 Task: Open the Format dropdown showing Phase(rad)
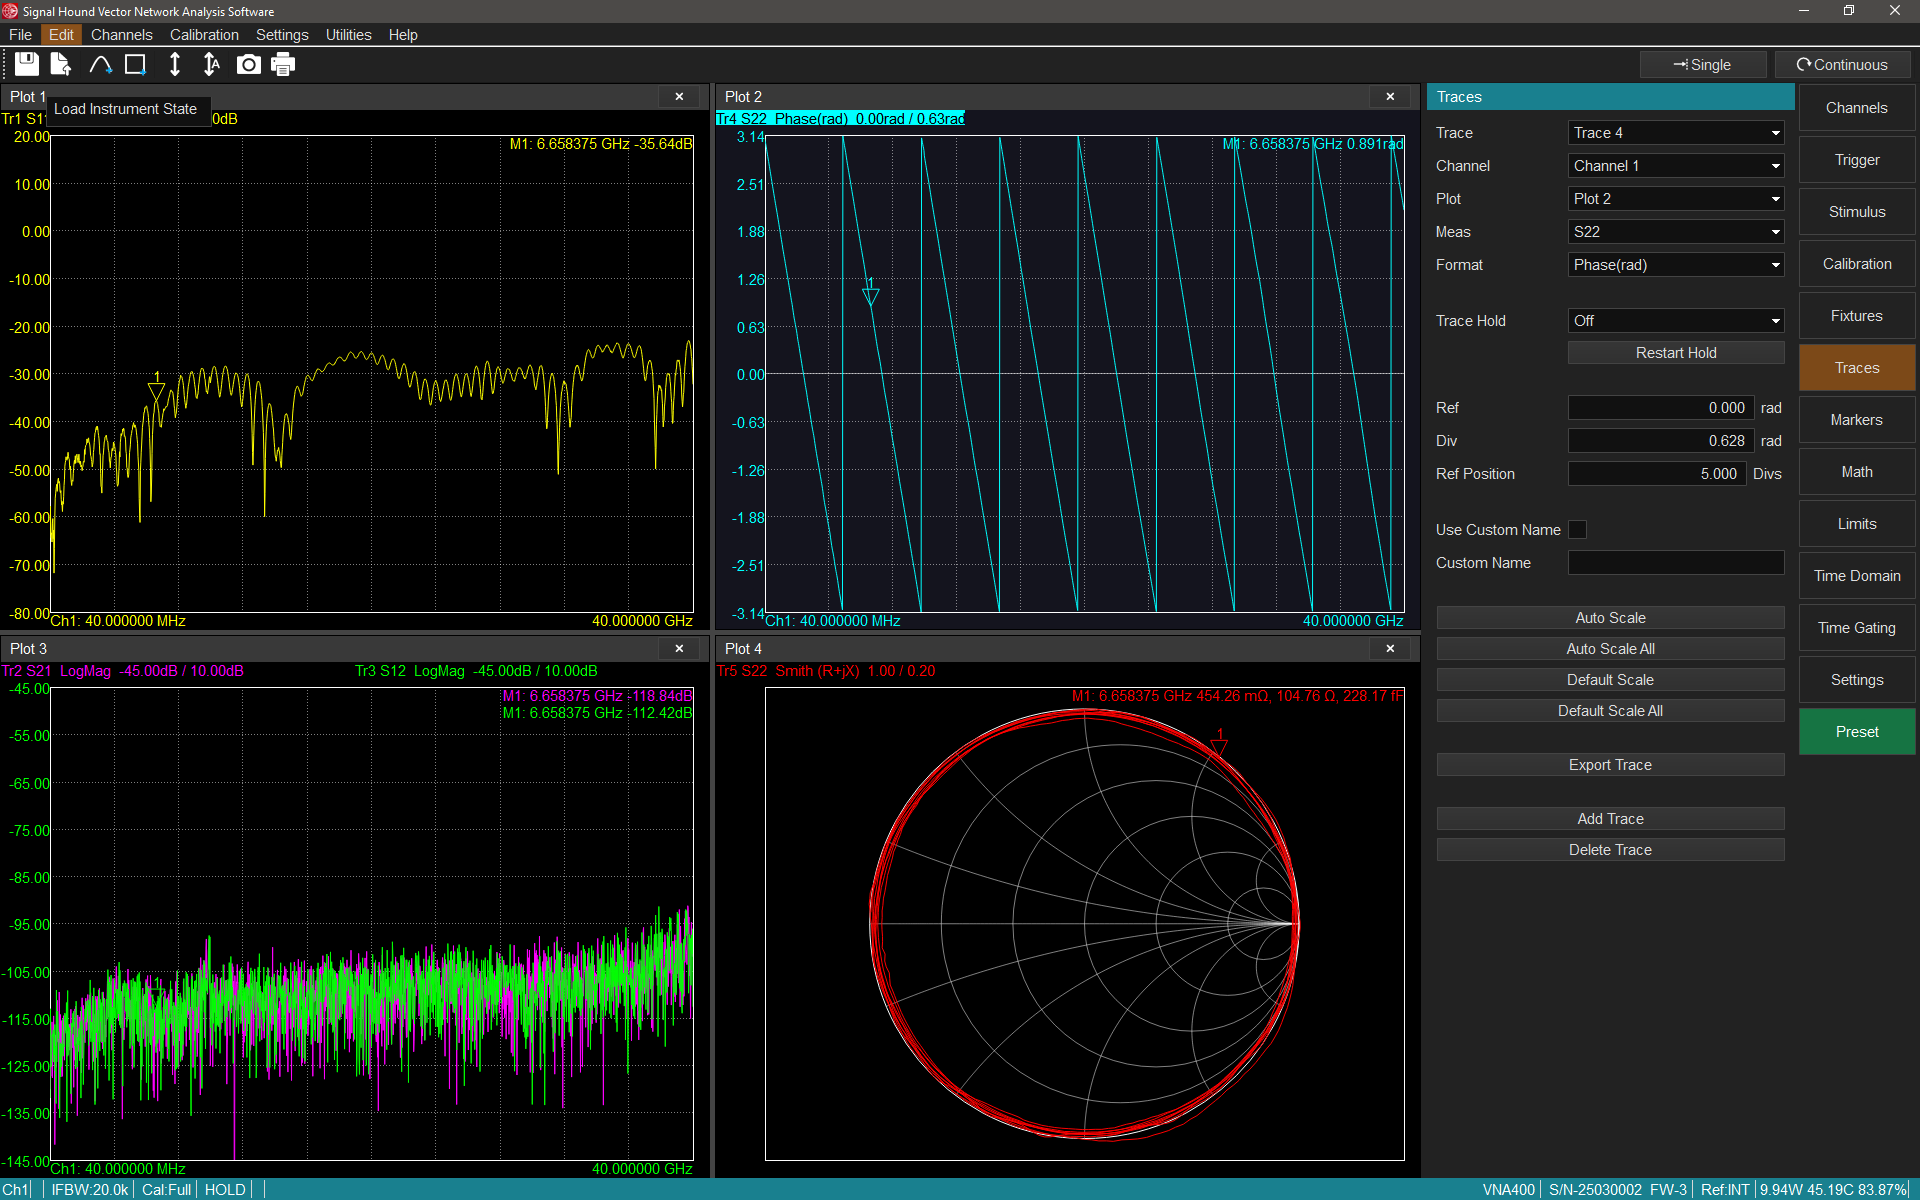click(x=1675, y=265)
